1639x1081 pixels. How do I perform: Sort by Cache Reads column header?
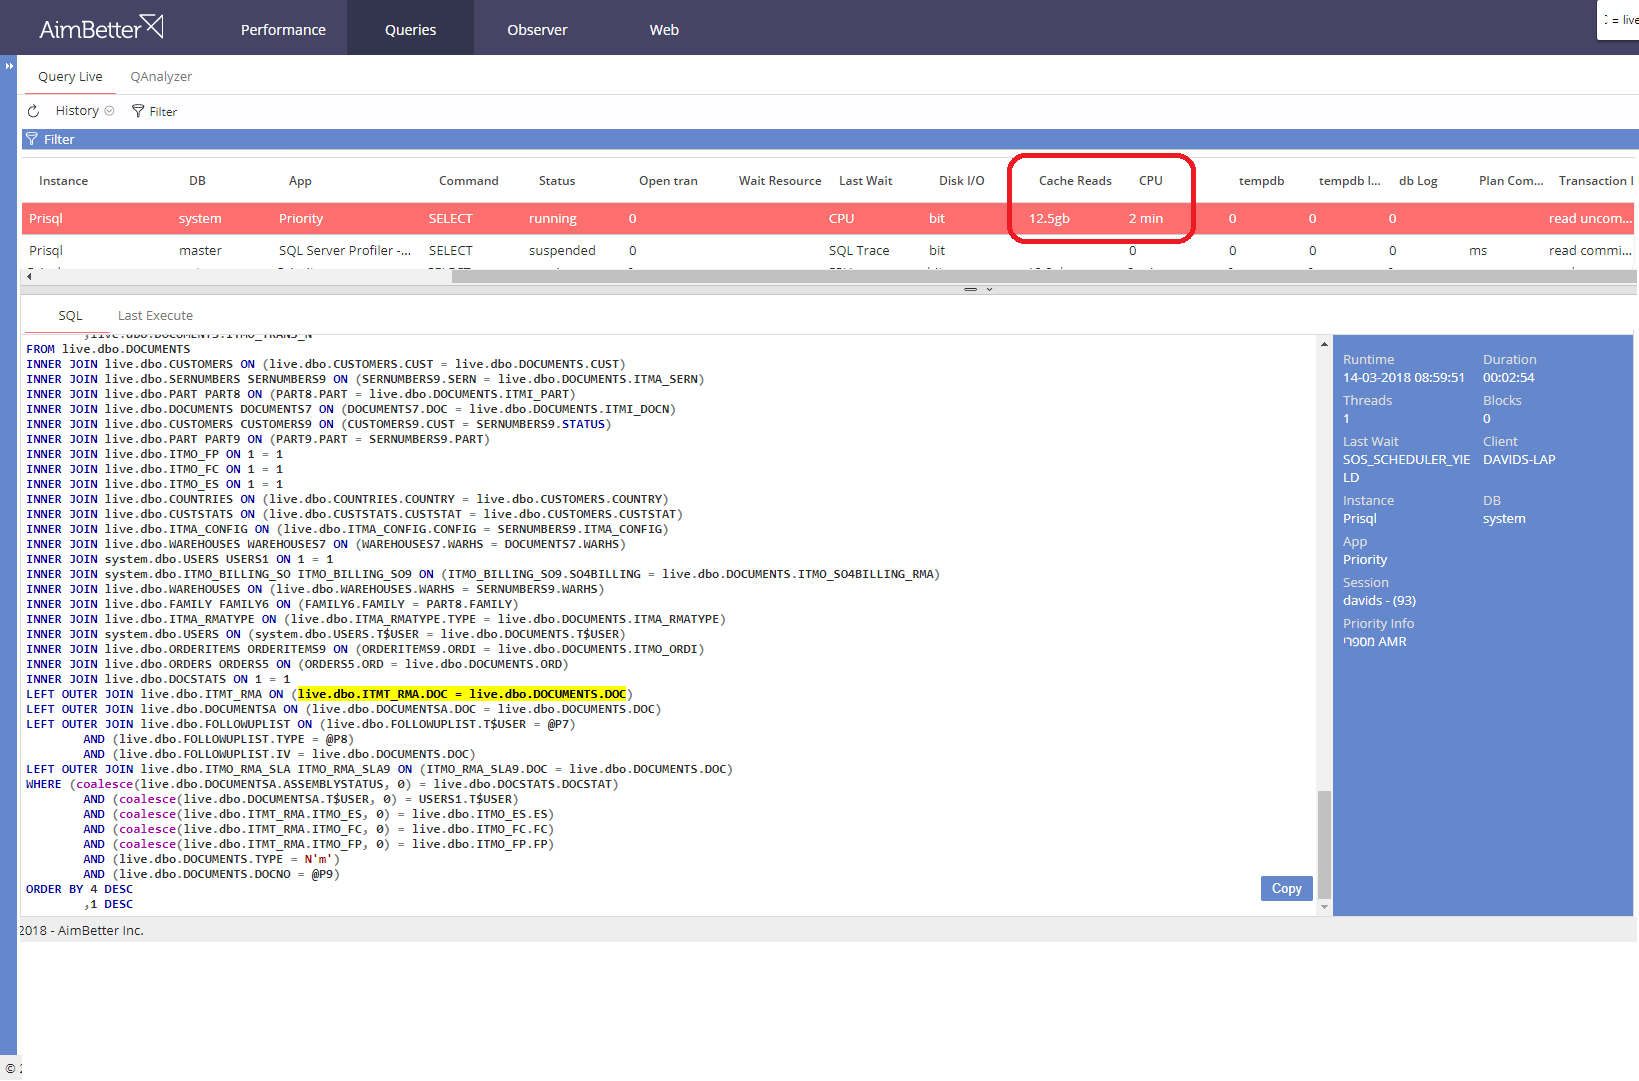point(1075,181)
